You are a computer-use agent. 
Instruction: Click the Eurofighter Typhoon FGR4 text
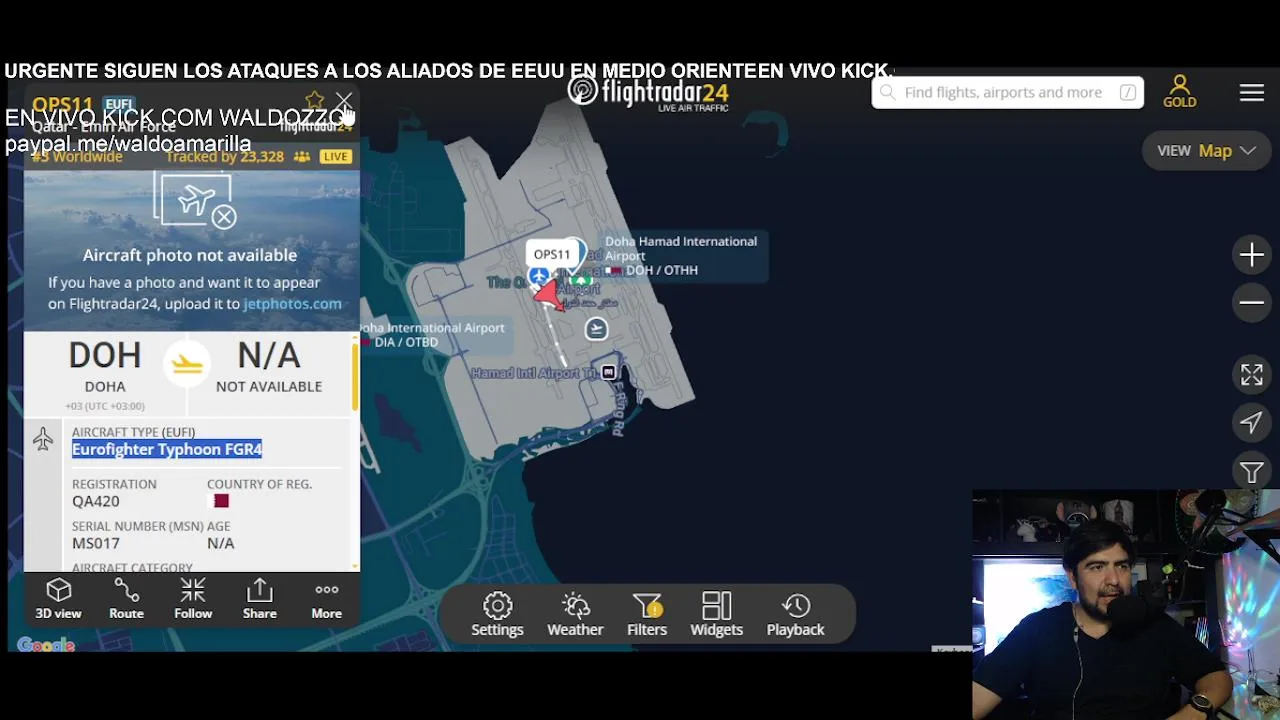tap(167, 449)
